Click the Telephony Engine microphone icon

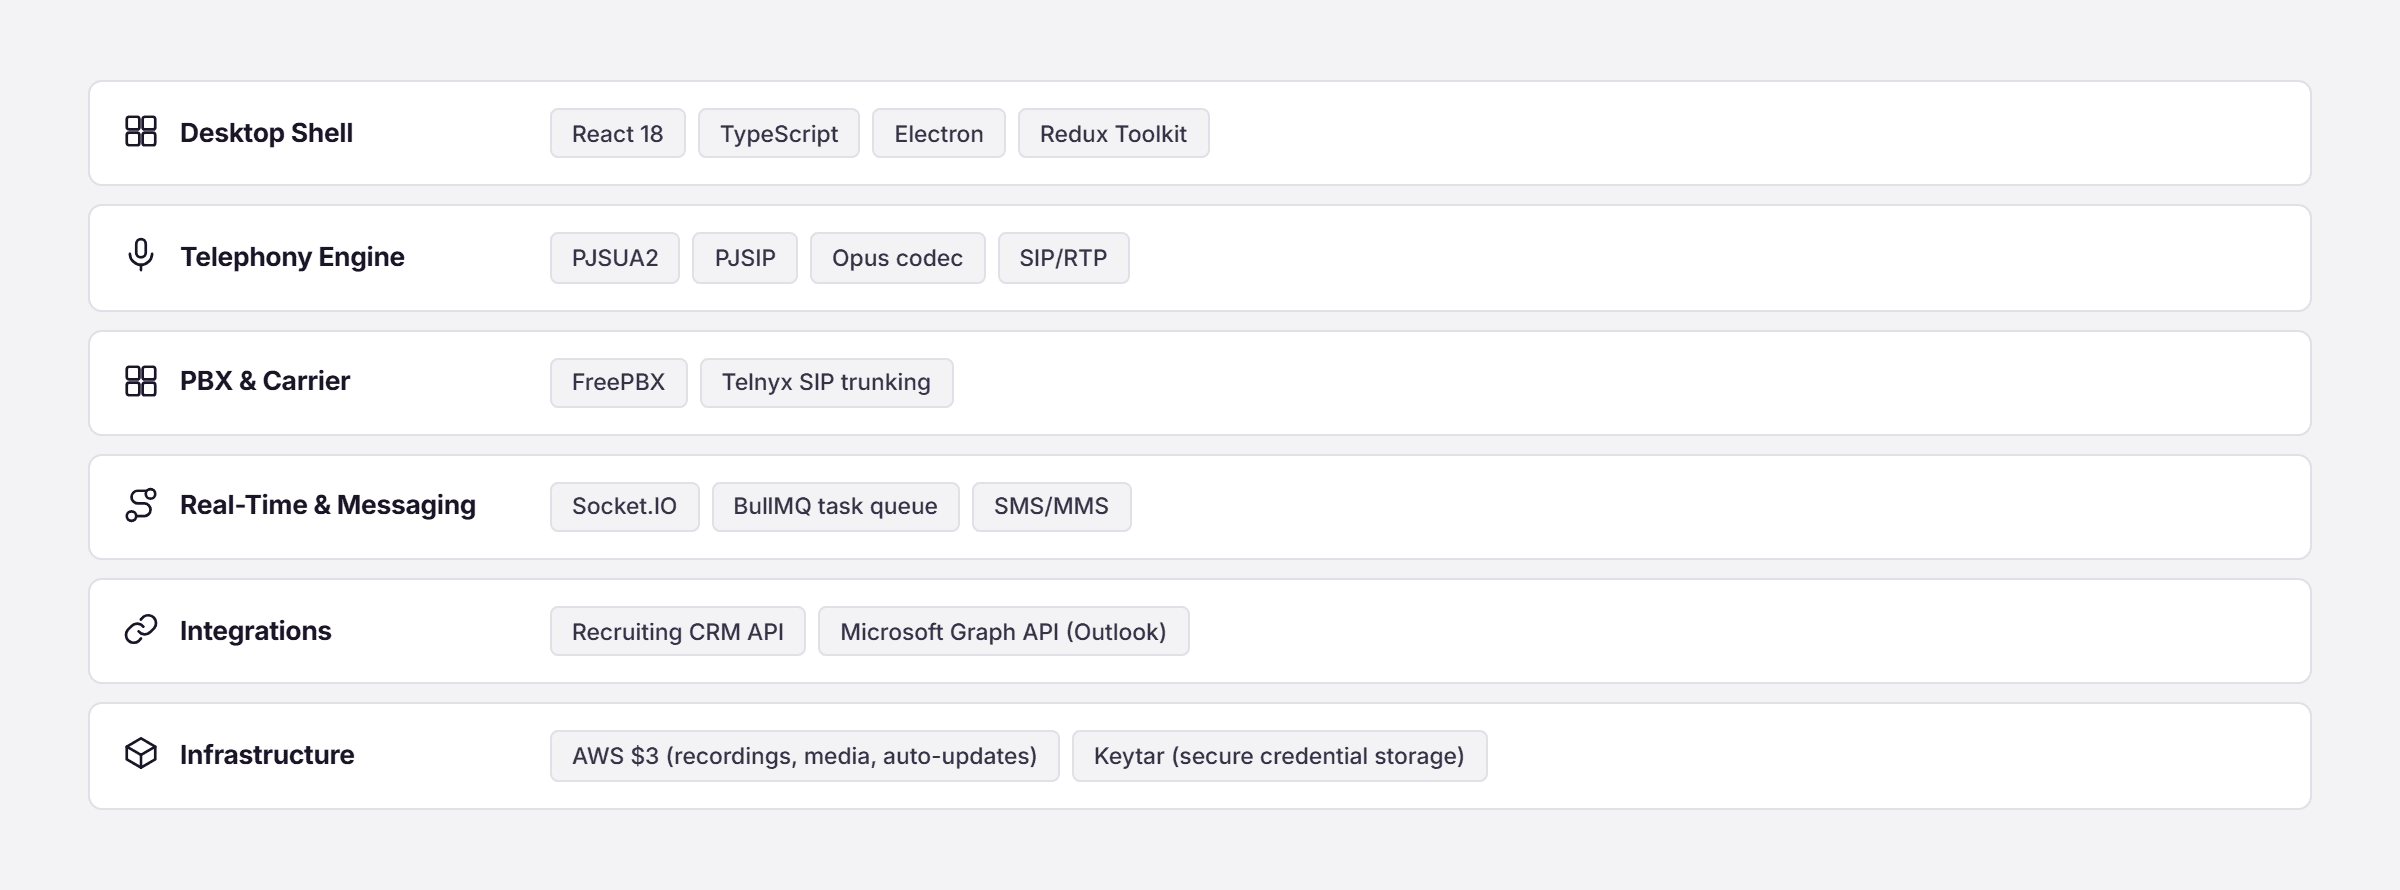pyautogui.click(x=141, y=256)
